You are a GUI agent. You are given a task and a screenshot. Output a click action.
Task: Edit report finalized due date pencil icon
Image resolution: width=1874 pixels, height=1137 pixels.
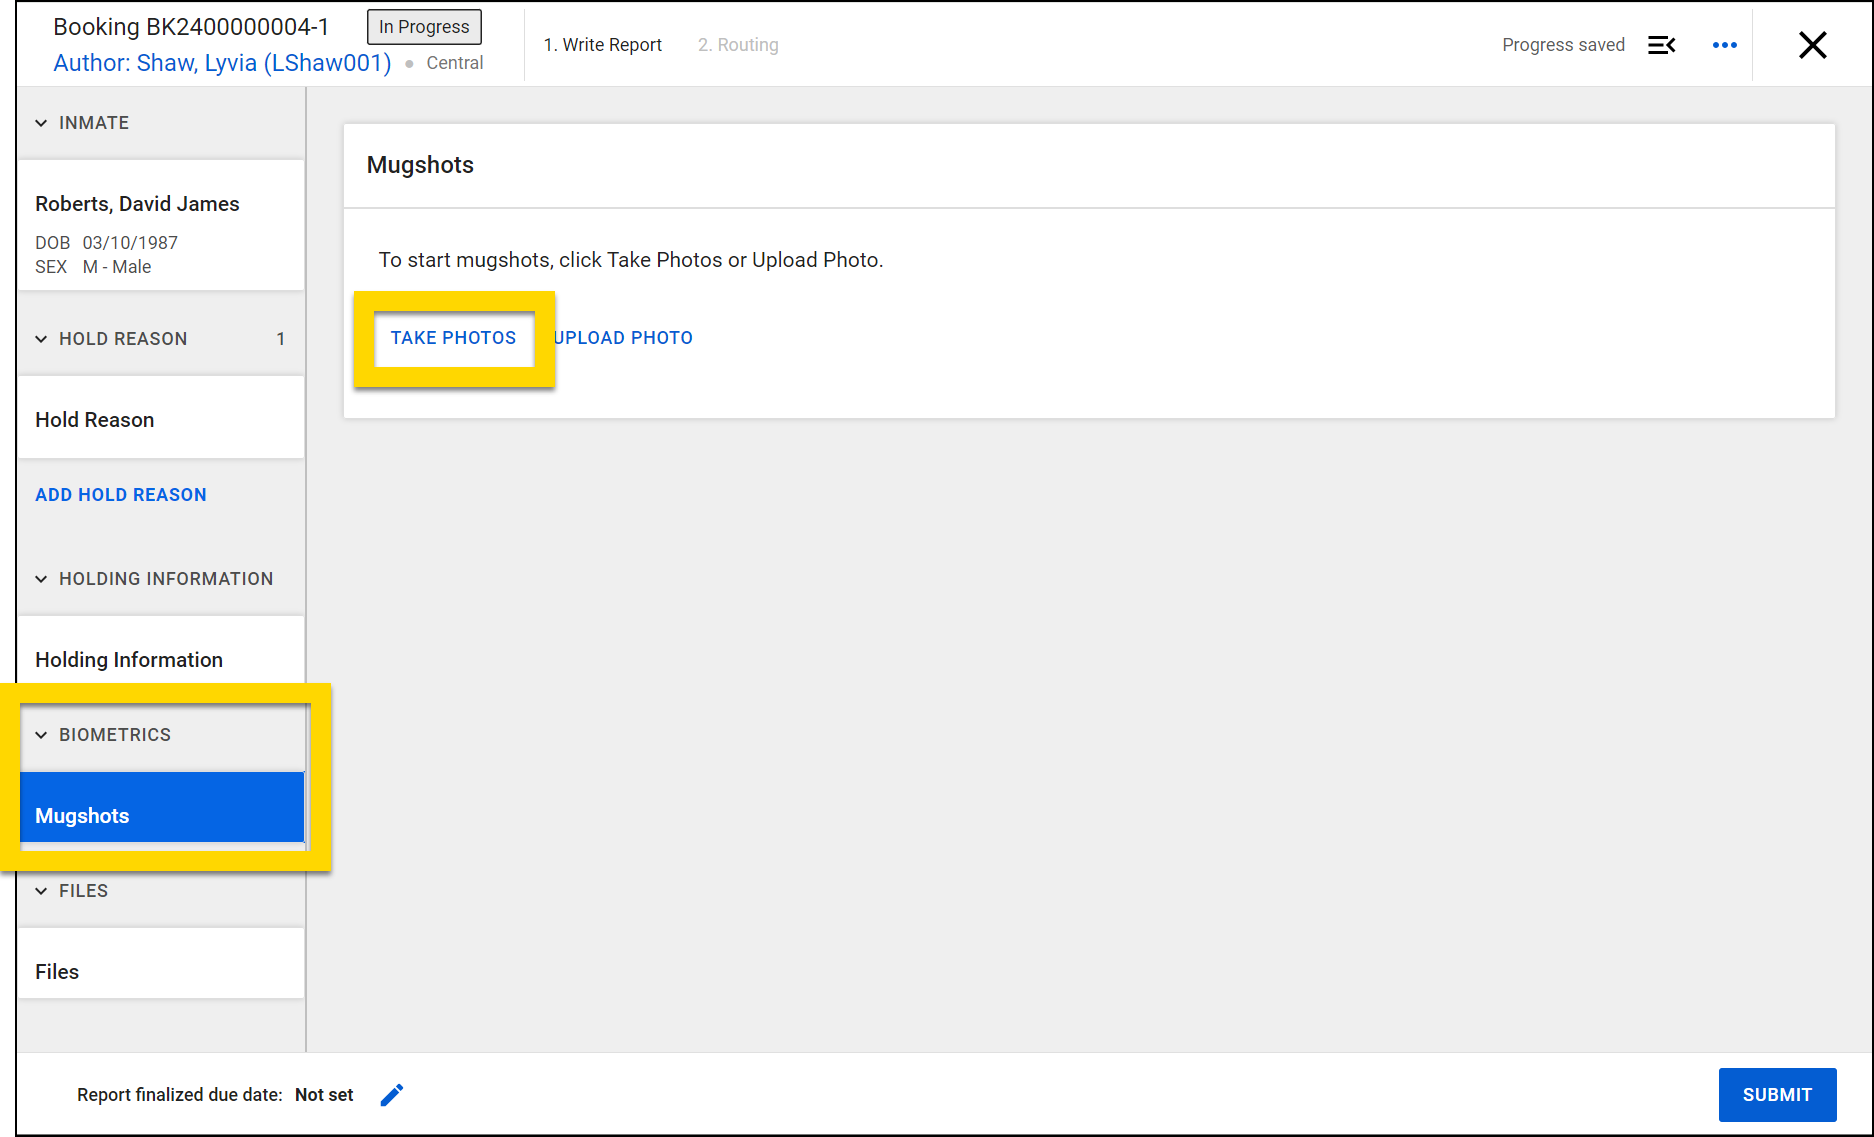[x=392, y=1095]
